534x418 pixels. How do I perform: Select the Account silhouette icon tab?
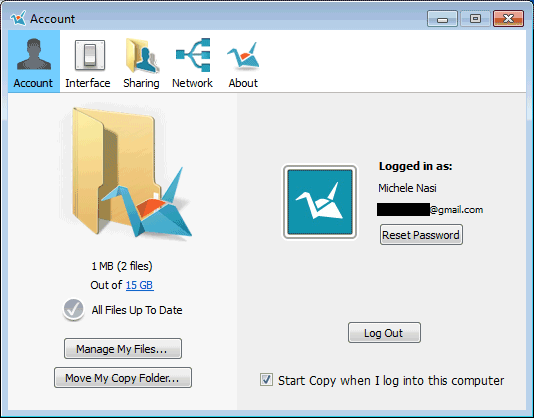coord(34,55)
